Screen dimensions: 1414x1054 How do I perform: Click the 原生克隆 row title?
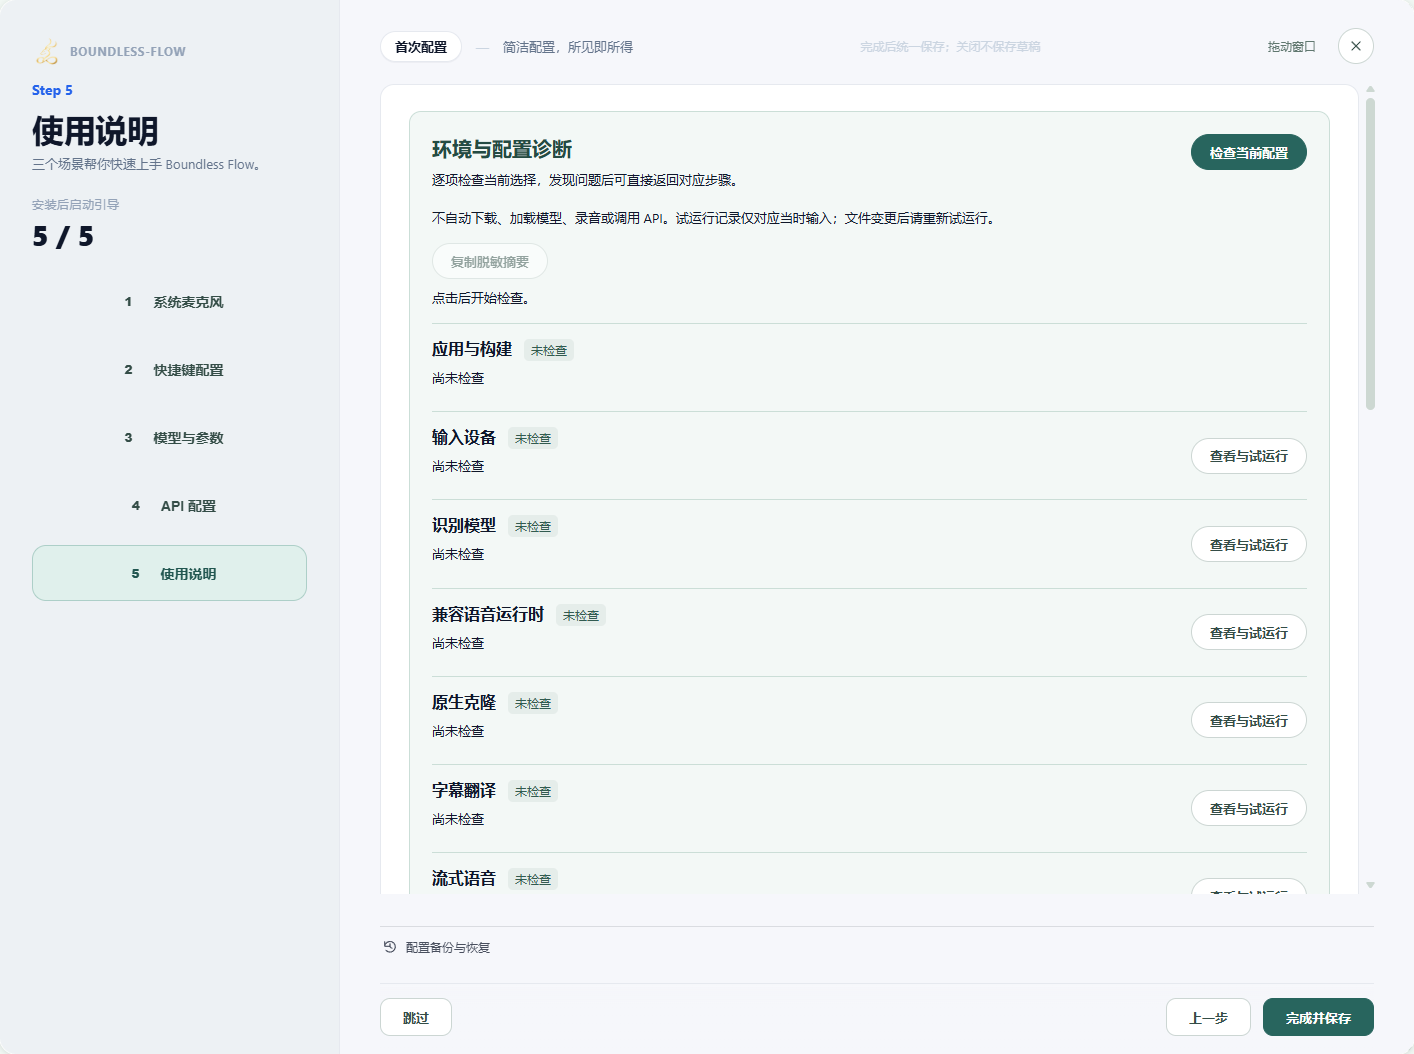[464, 702]
